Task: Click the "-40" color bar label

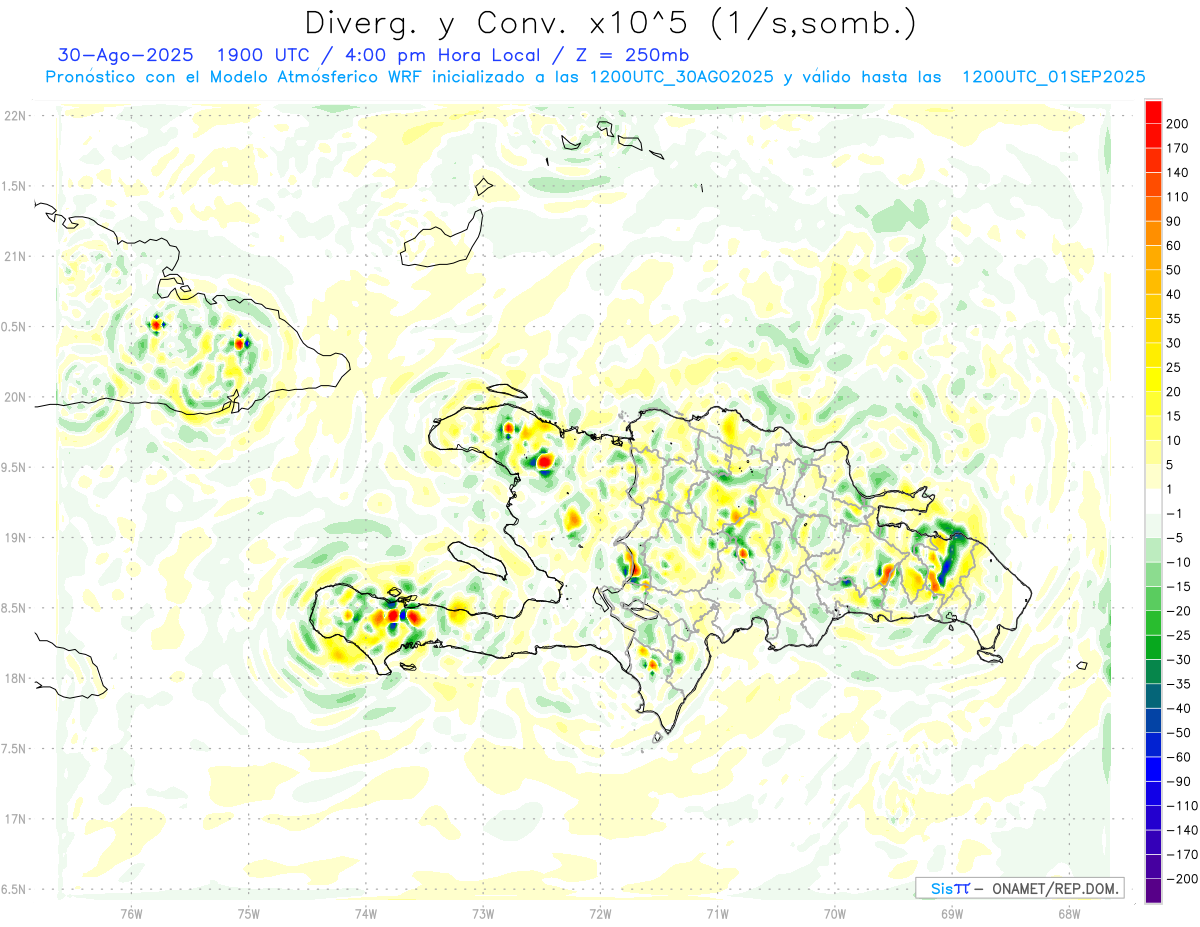Action: point(1178,708)
